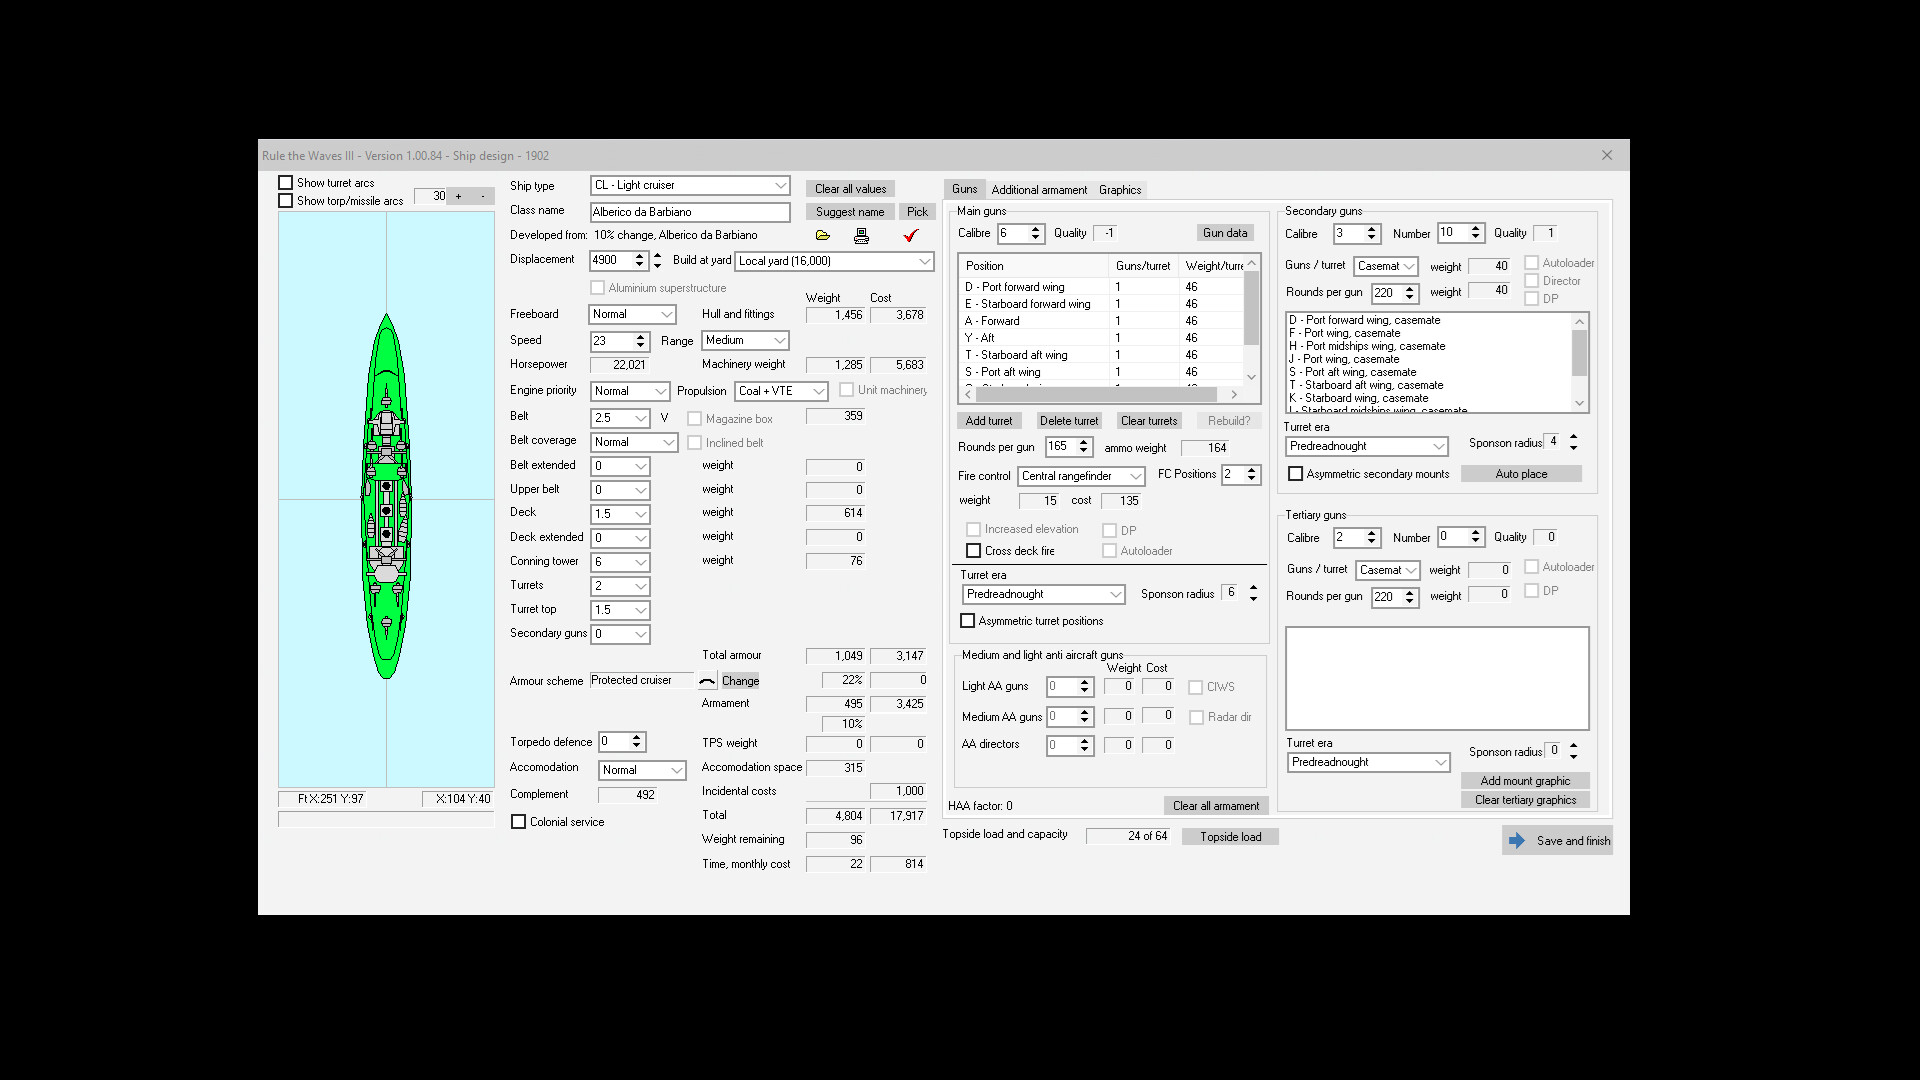Enable Asymmetric turret positions
The height and width of the screenshot is (1080, 1920).
pyautogui.click(x=967, y=620)
